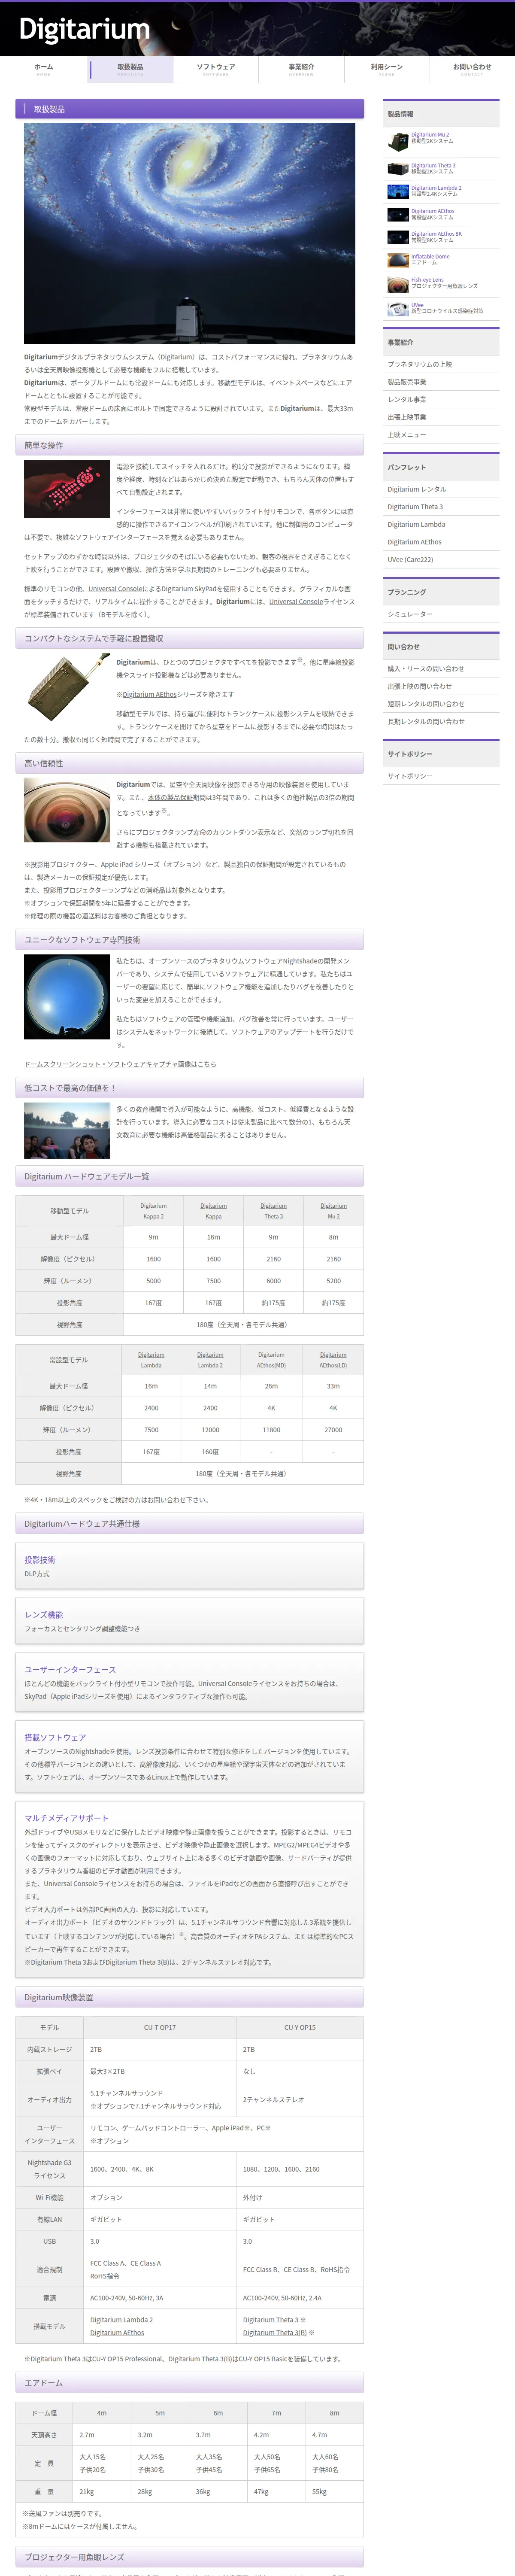Click the first Universal Console link in the remote paragraph

(115, 589)
